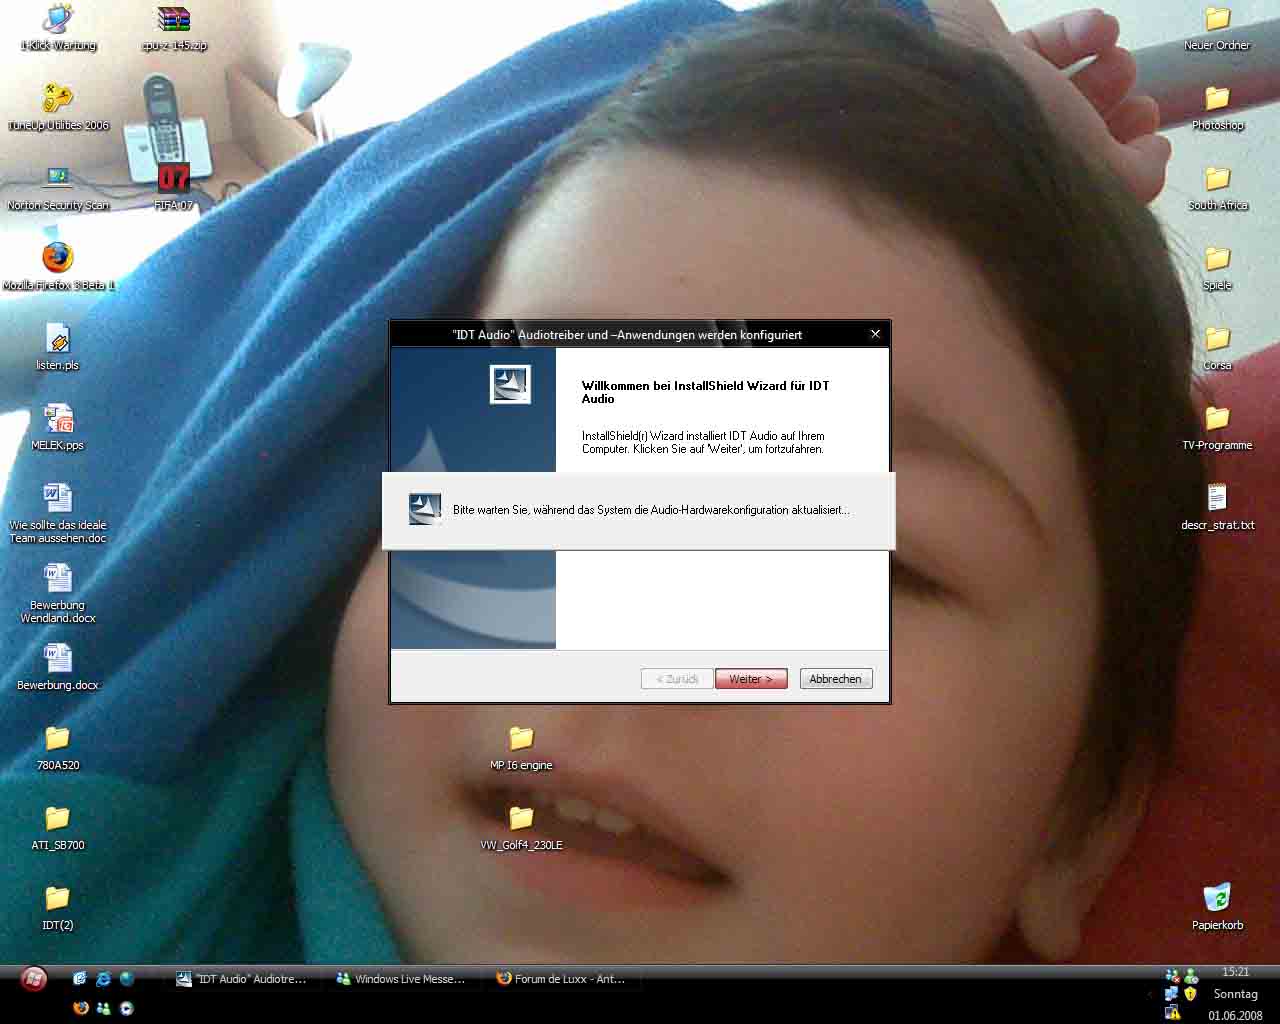Switch to Forum de Luxx Firefox taskbar button

560,979
